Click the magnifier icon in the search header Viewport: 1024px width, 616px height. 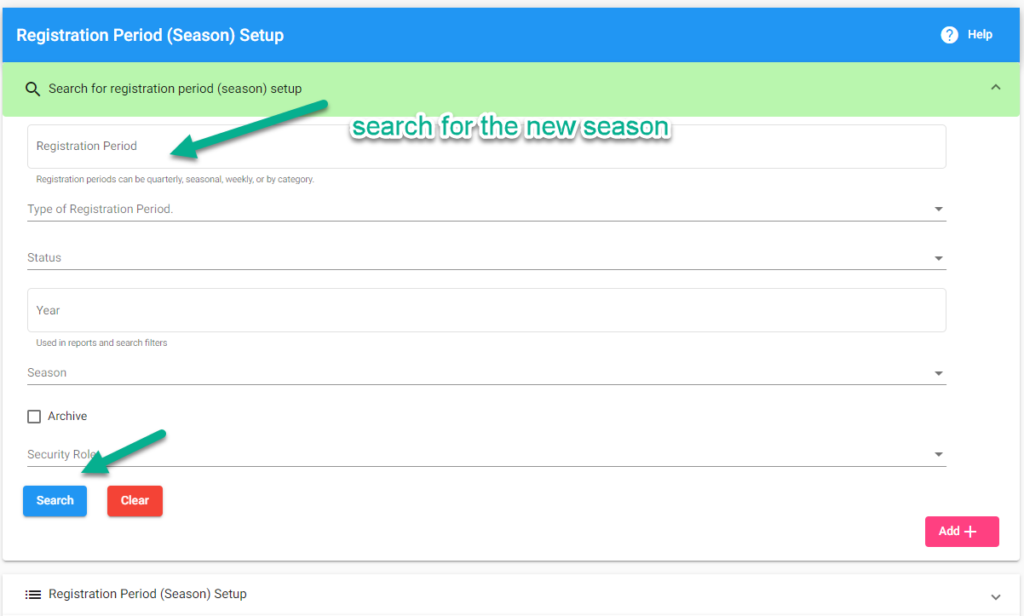coord(32,89)
